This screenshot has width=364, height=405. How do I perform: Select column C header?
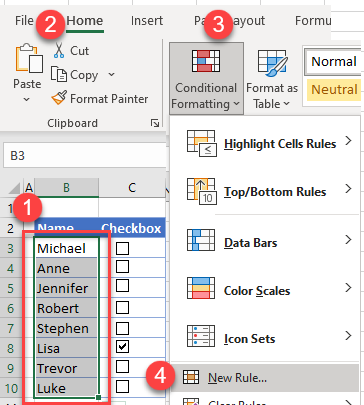tap(132, 188)
